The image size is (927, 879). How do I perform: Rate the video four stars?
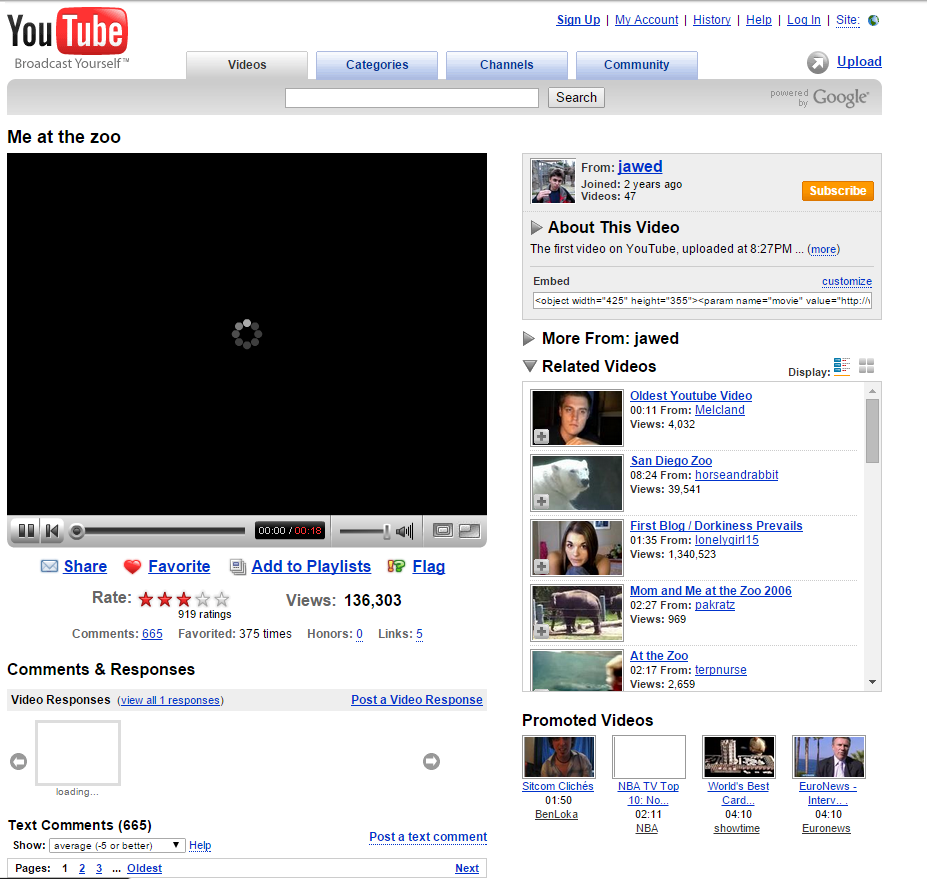click(x=203, y=599)
